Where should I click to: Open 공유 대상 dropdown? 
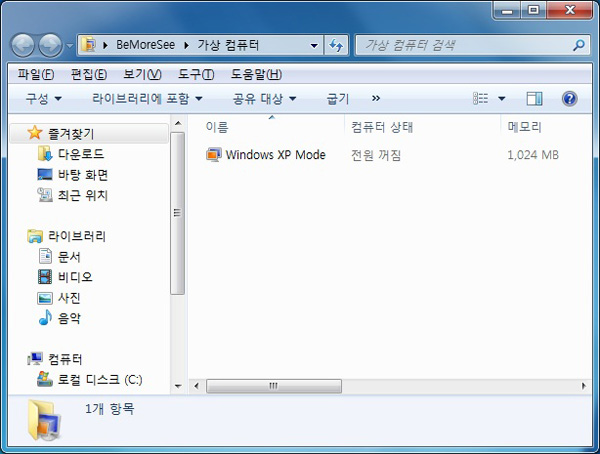coord(264,99)
